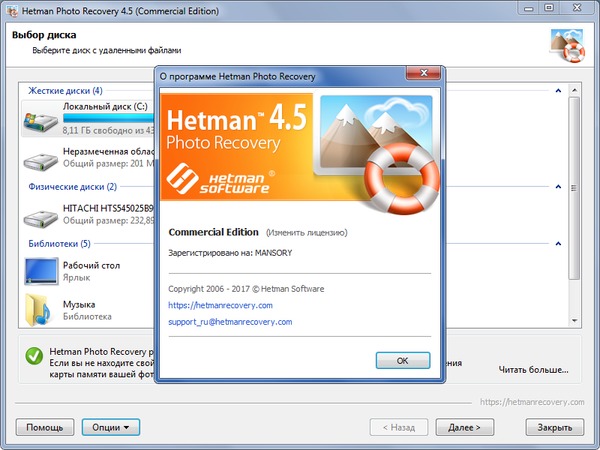The height and width of the screenshot is (450, 600).
Task: Click the Local Disk C: usage bar
Action: [x=109, y=118]
